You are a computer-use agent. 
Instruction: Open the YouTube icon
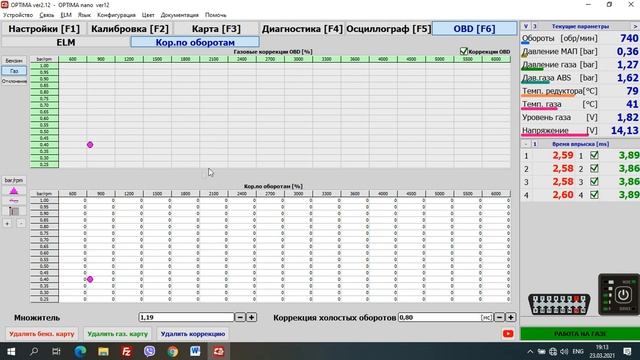(508, 334)
